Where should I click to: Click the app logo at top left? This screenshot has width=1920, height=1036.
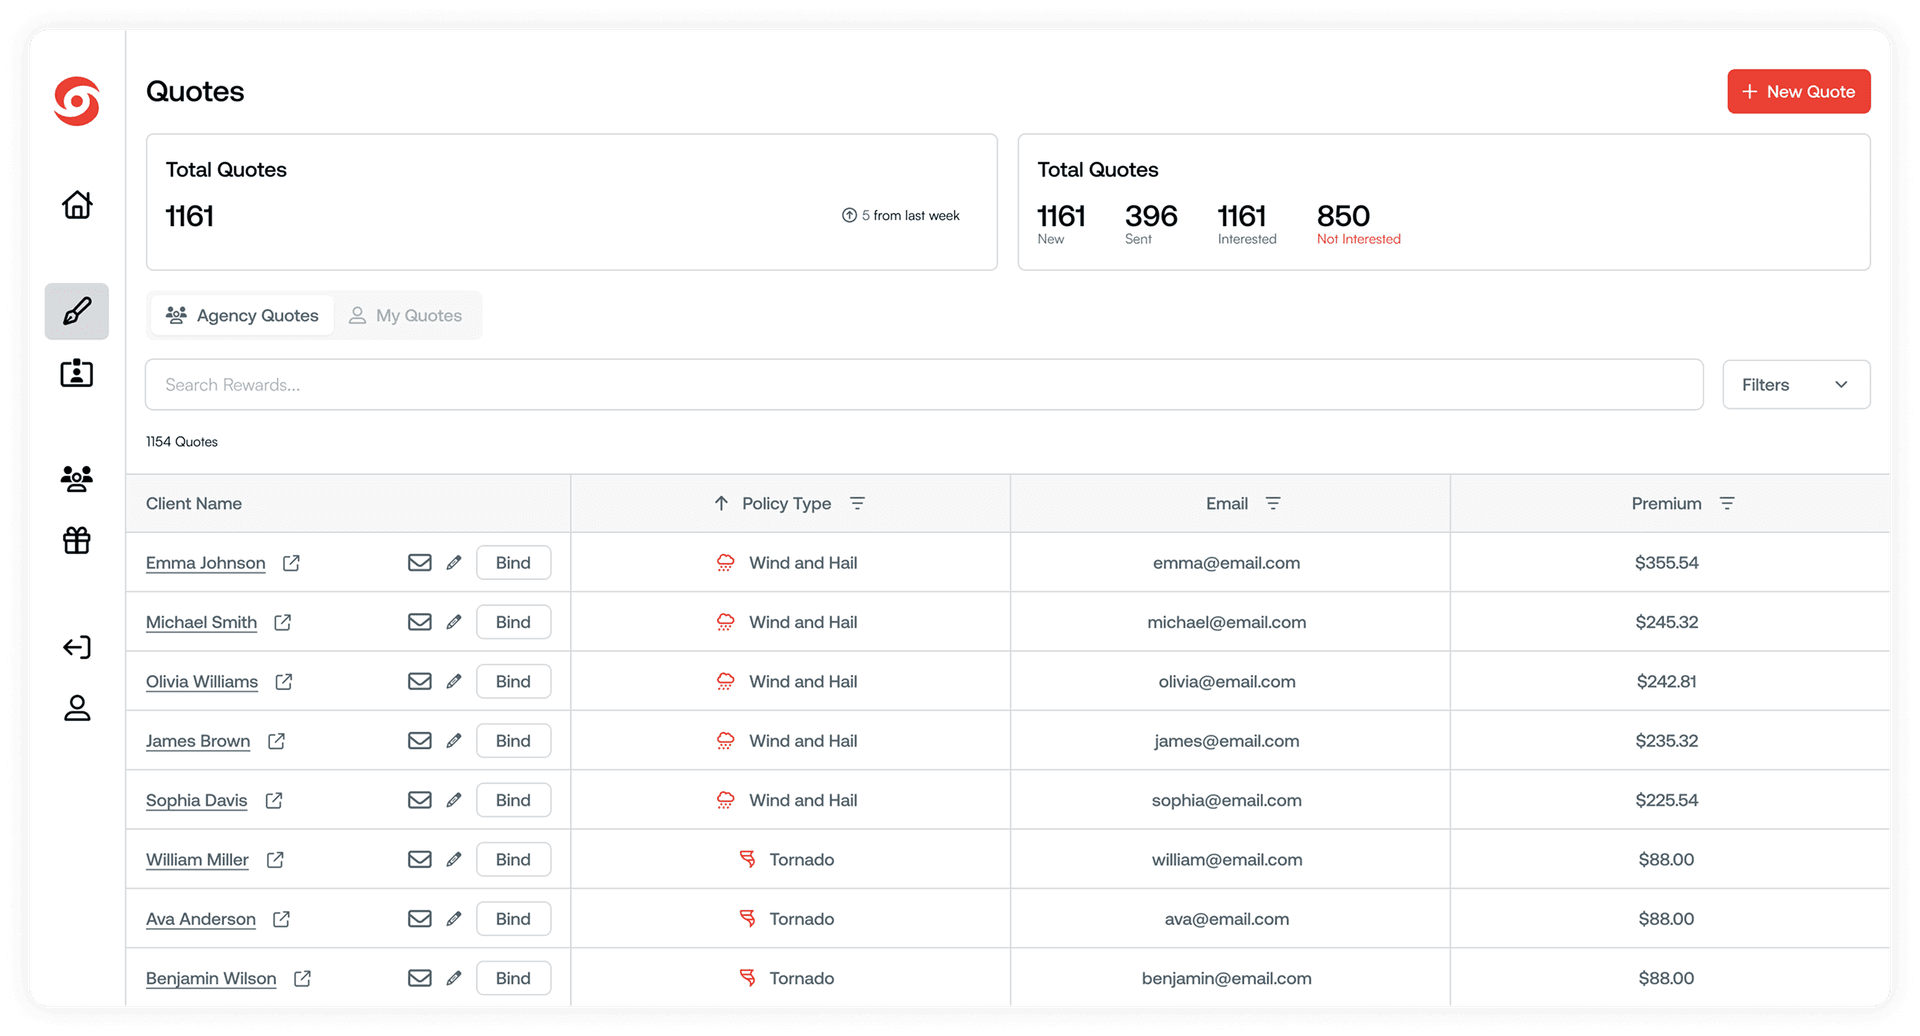77,101
